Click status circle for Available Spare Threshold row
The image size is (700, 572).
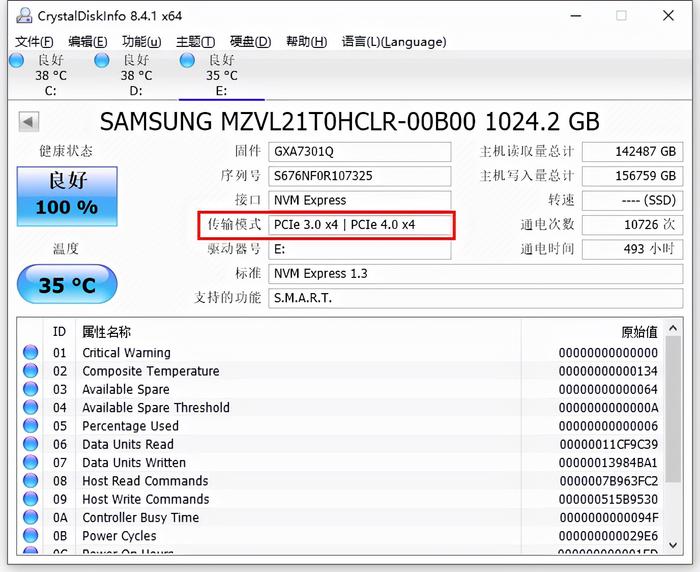[x=30, y=407]
